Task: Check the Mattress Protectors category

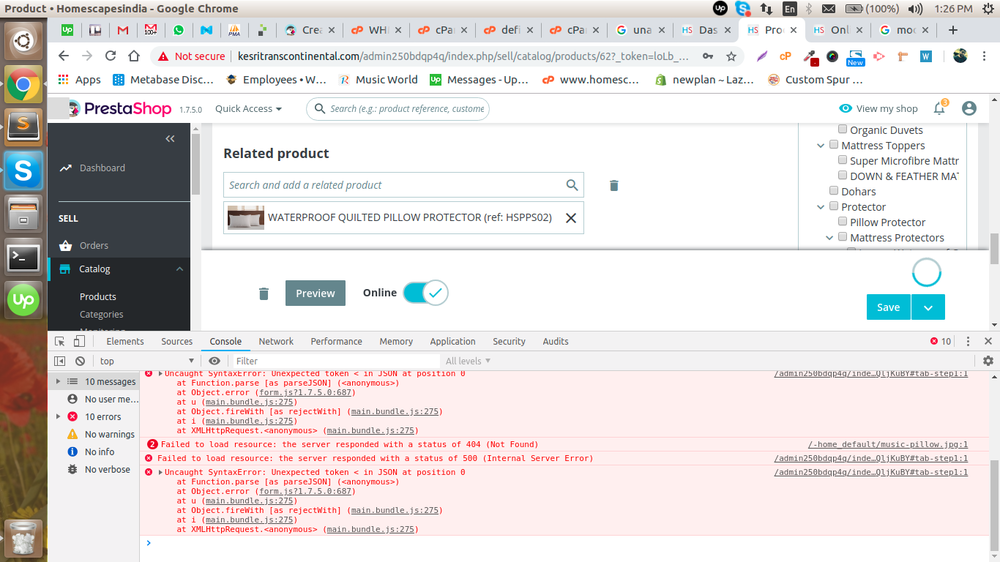Action: tap(842, 237)
